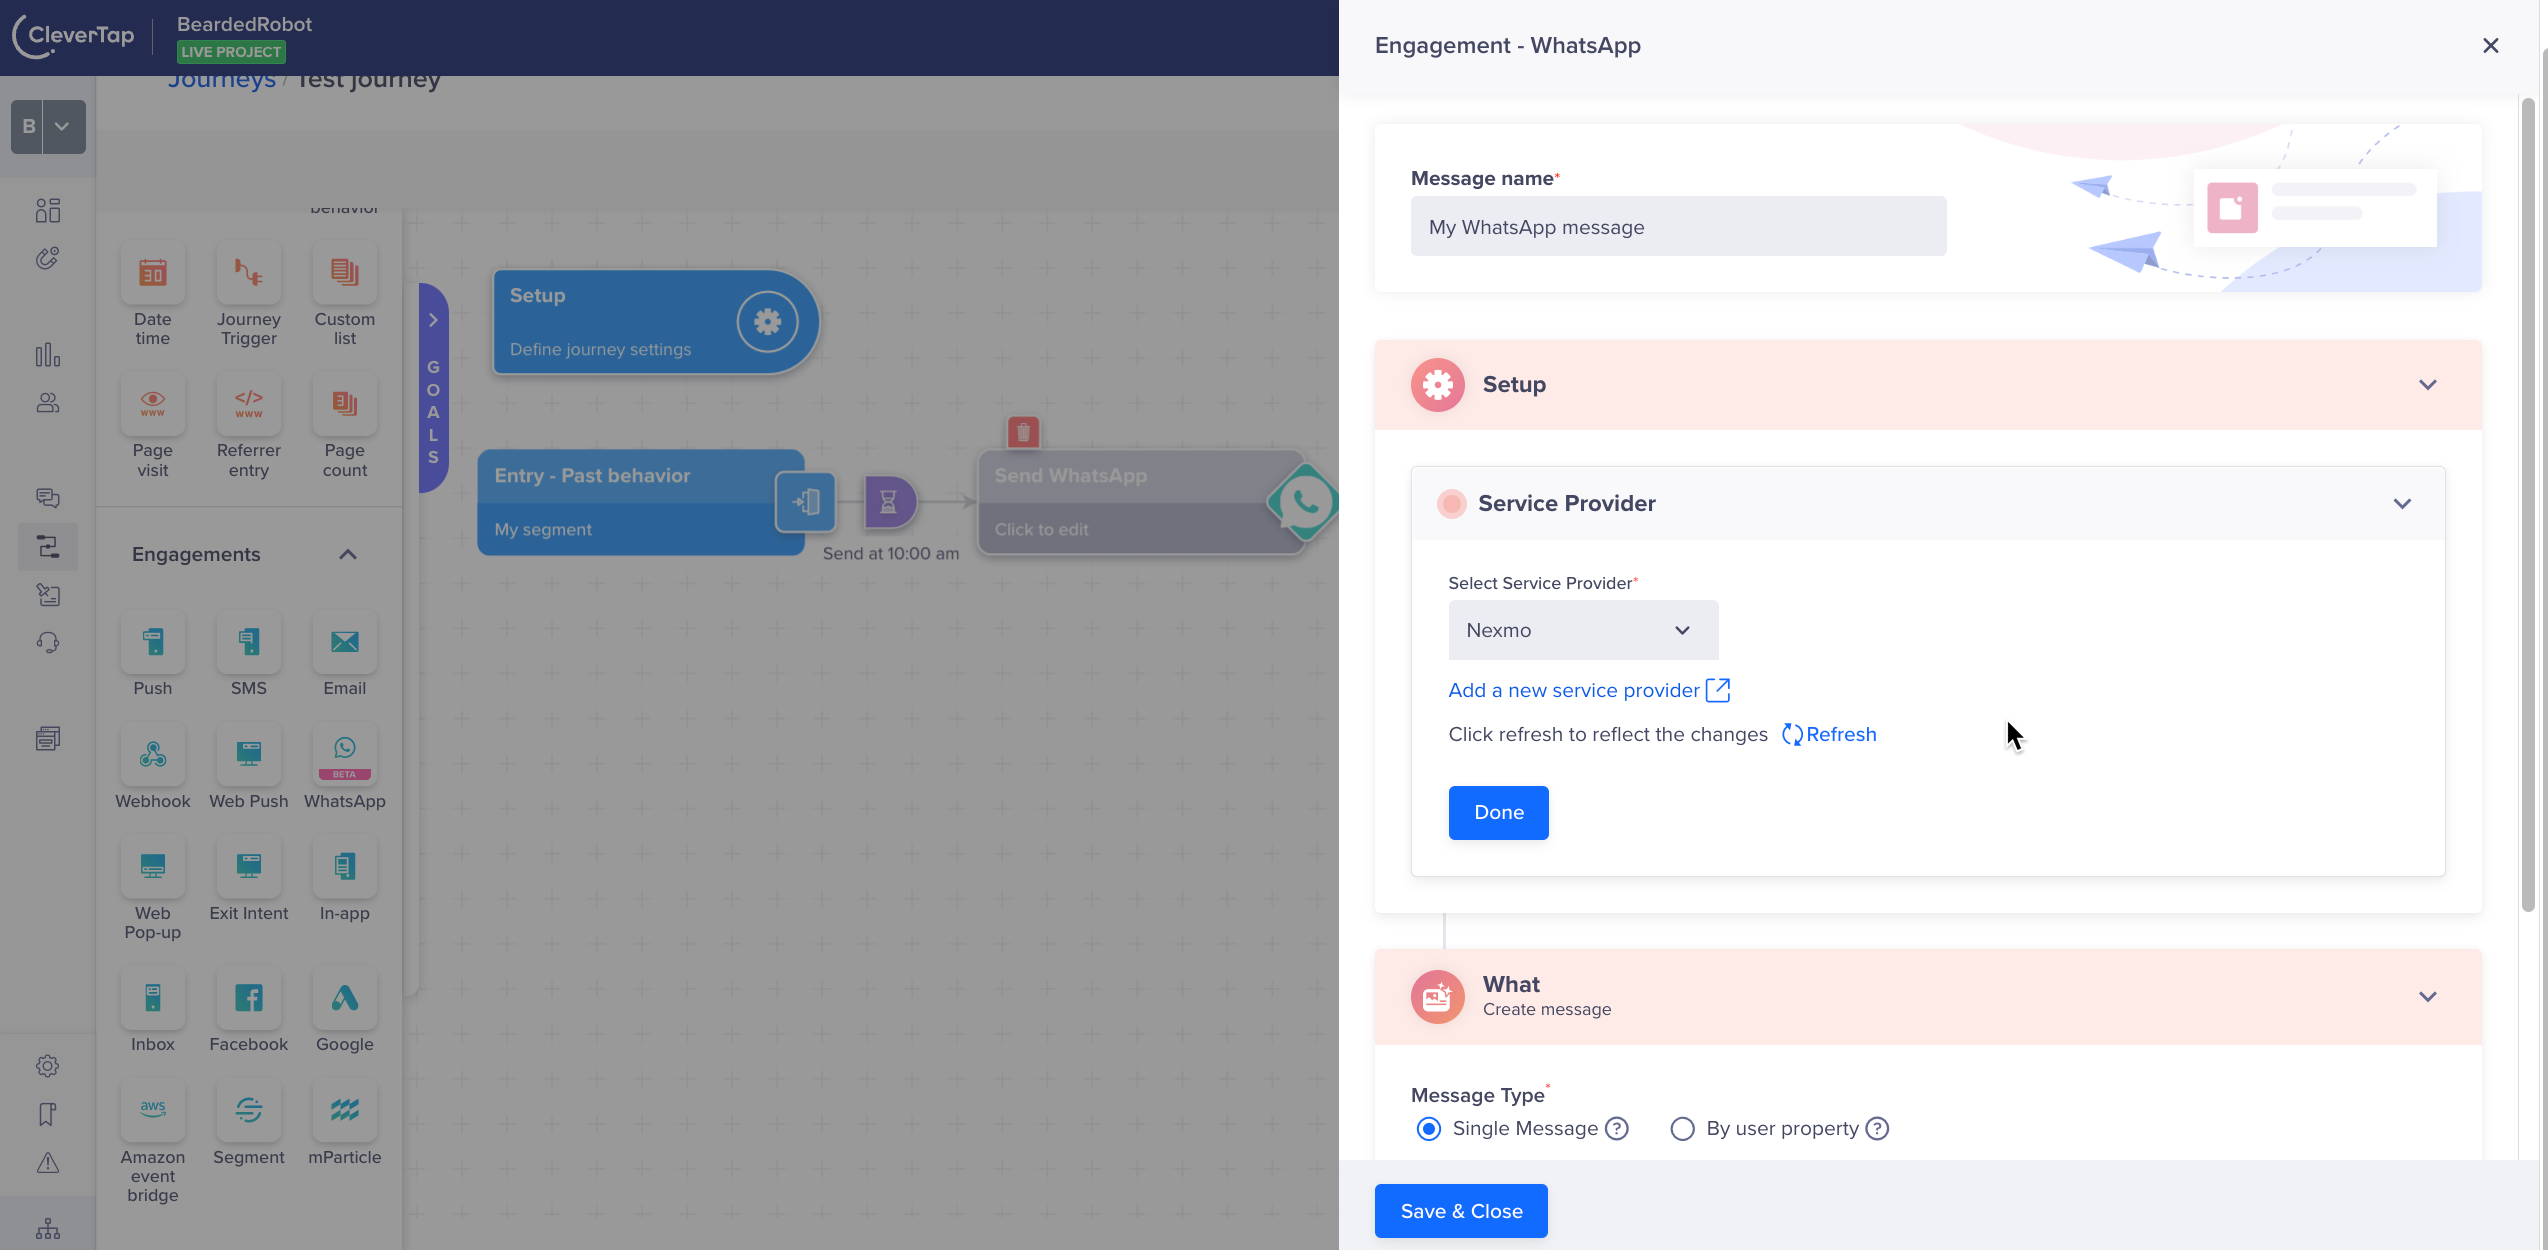
Task: Select the Facebook engagement icon
Action: [x=248, y=999]
